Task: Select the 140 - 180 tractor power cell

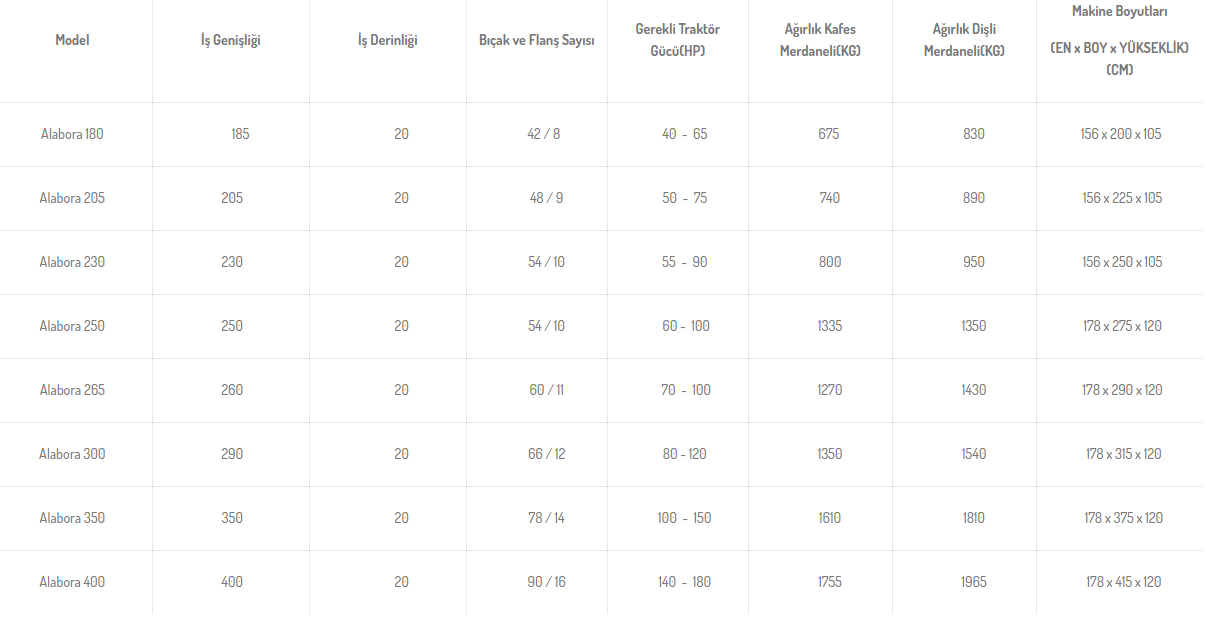Action: click(684, 582)
